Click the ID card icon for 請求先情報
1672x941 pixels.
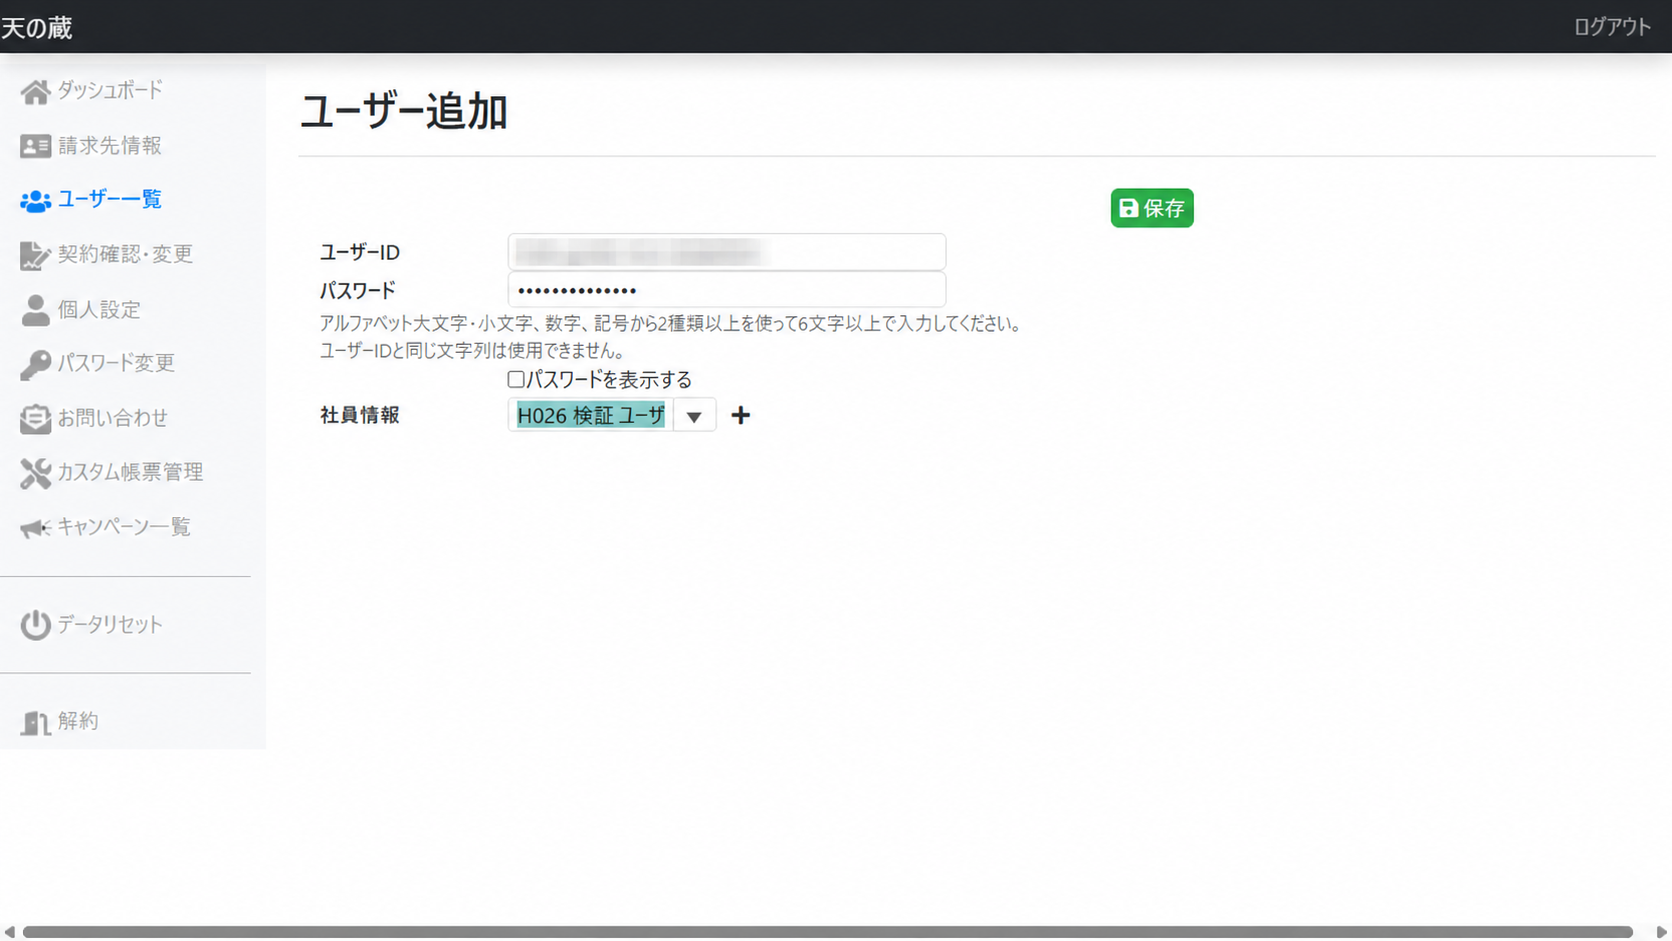coord(35,146)
